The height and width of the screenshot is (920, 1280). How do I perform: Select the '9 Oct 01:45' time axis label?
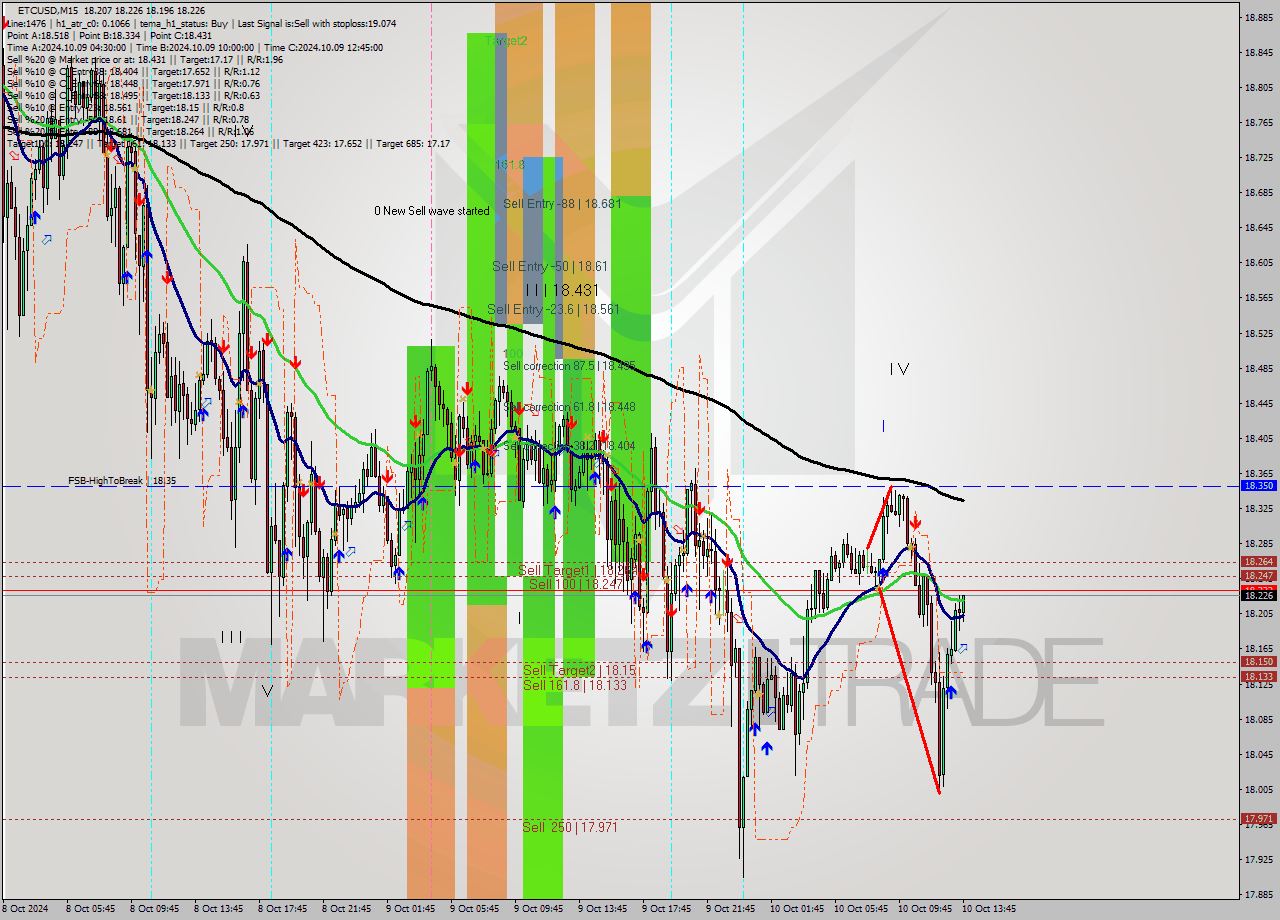click(411, 909)
